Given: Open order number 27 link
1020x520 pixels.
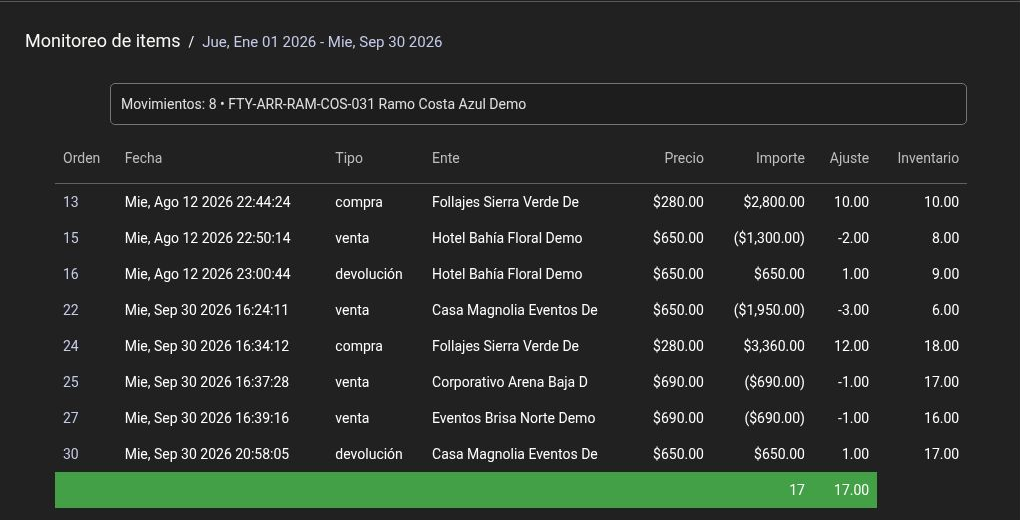Looking at the screenshot, I should tap(70, 418).
